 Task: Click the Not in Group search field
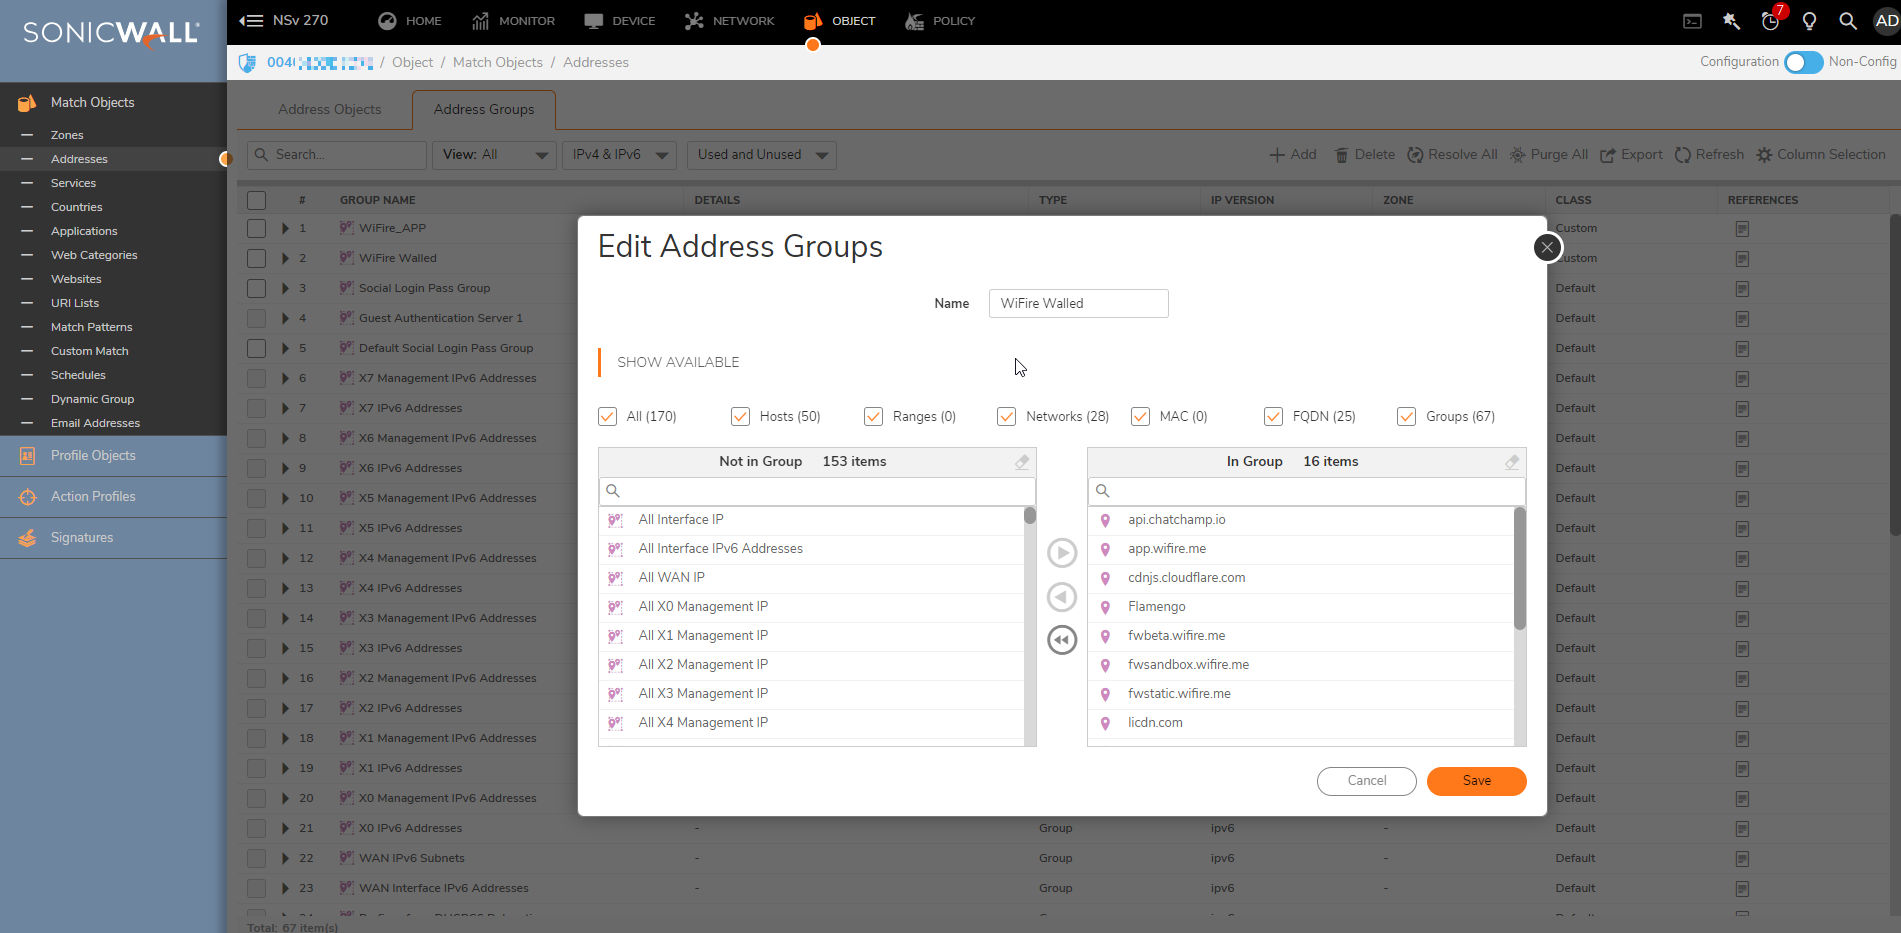(x=817, y=491)
